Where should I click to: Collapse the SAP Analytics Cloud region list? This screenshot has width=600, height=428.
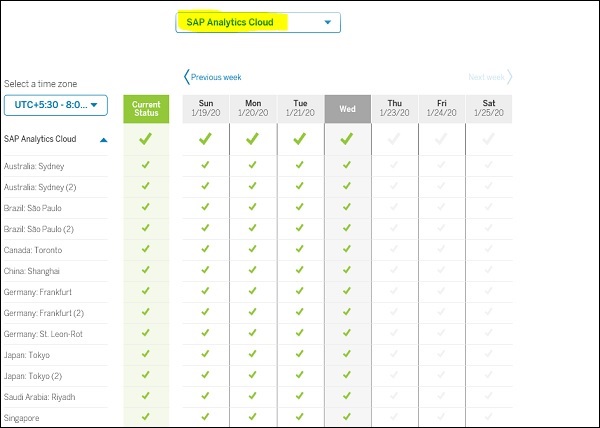(103, 140)
